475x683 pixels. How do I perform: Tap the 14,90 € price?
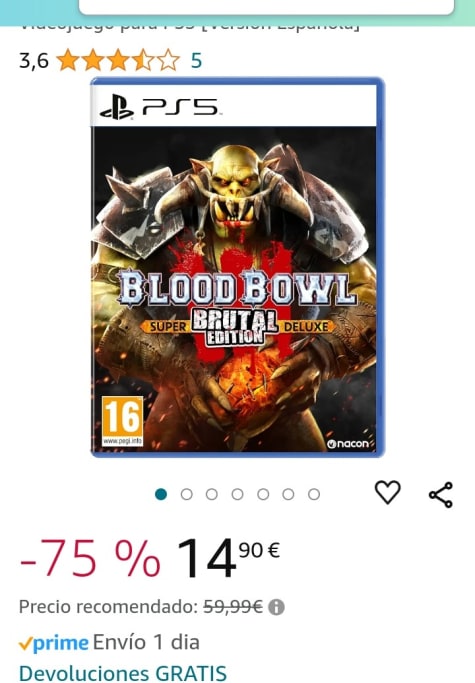click(228, 558)
